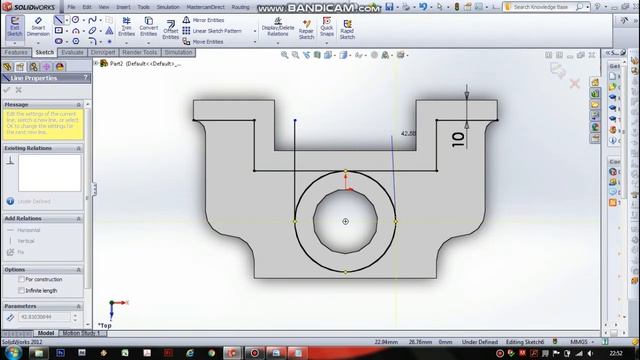Expand the Part2 tree node

click(x=96, y=63)
